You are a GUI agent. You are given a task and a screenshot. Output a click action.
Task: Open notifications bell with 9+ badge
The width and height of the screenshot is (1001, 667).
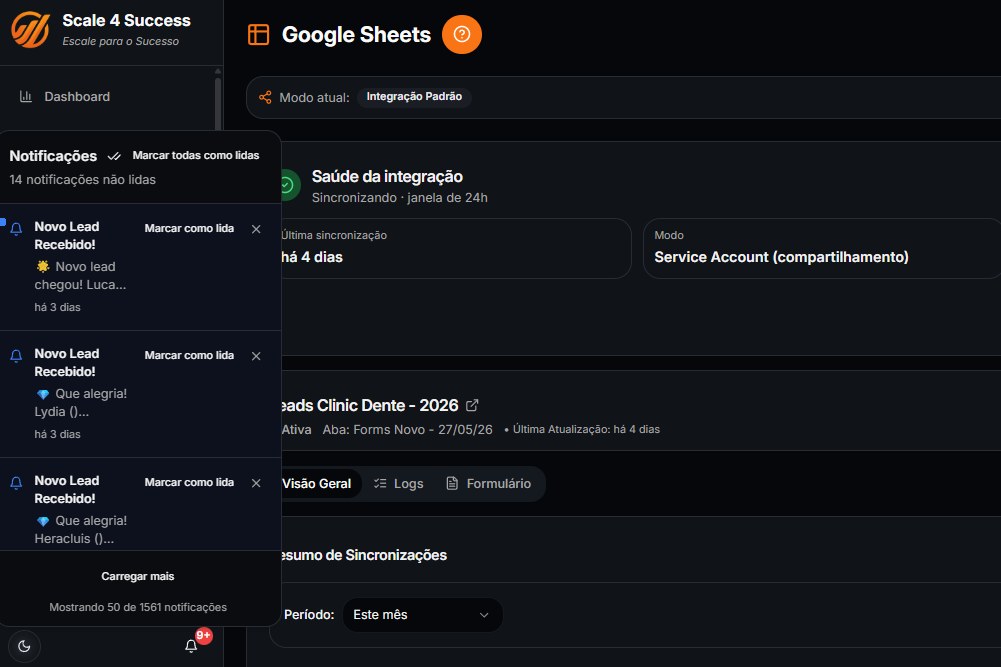(x=191, y=646)
